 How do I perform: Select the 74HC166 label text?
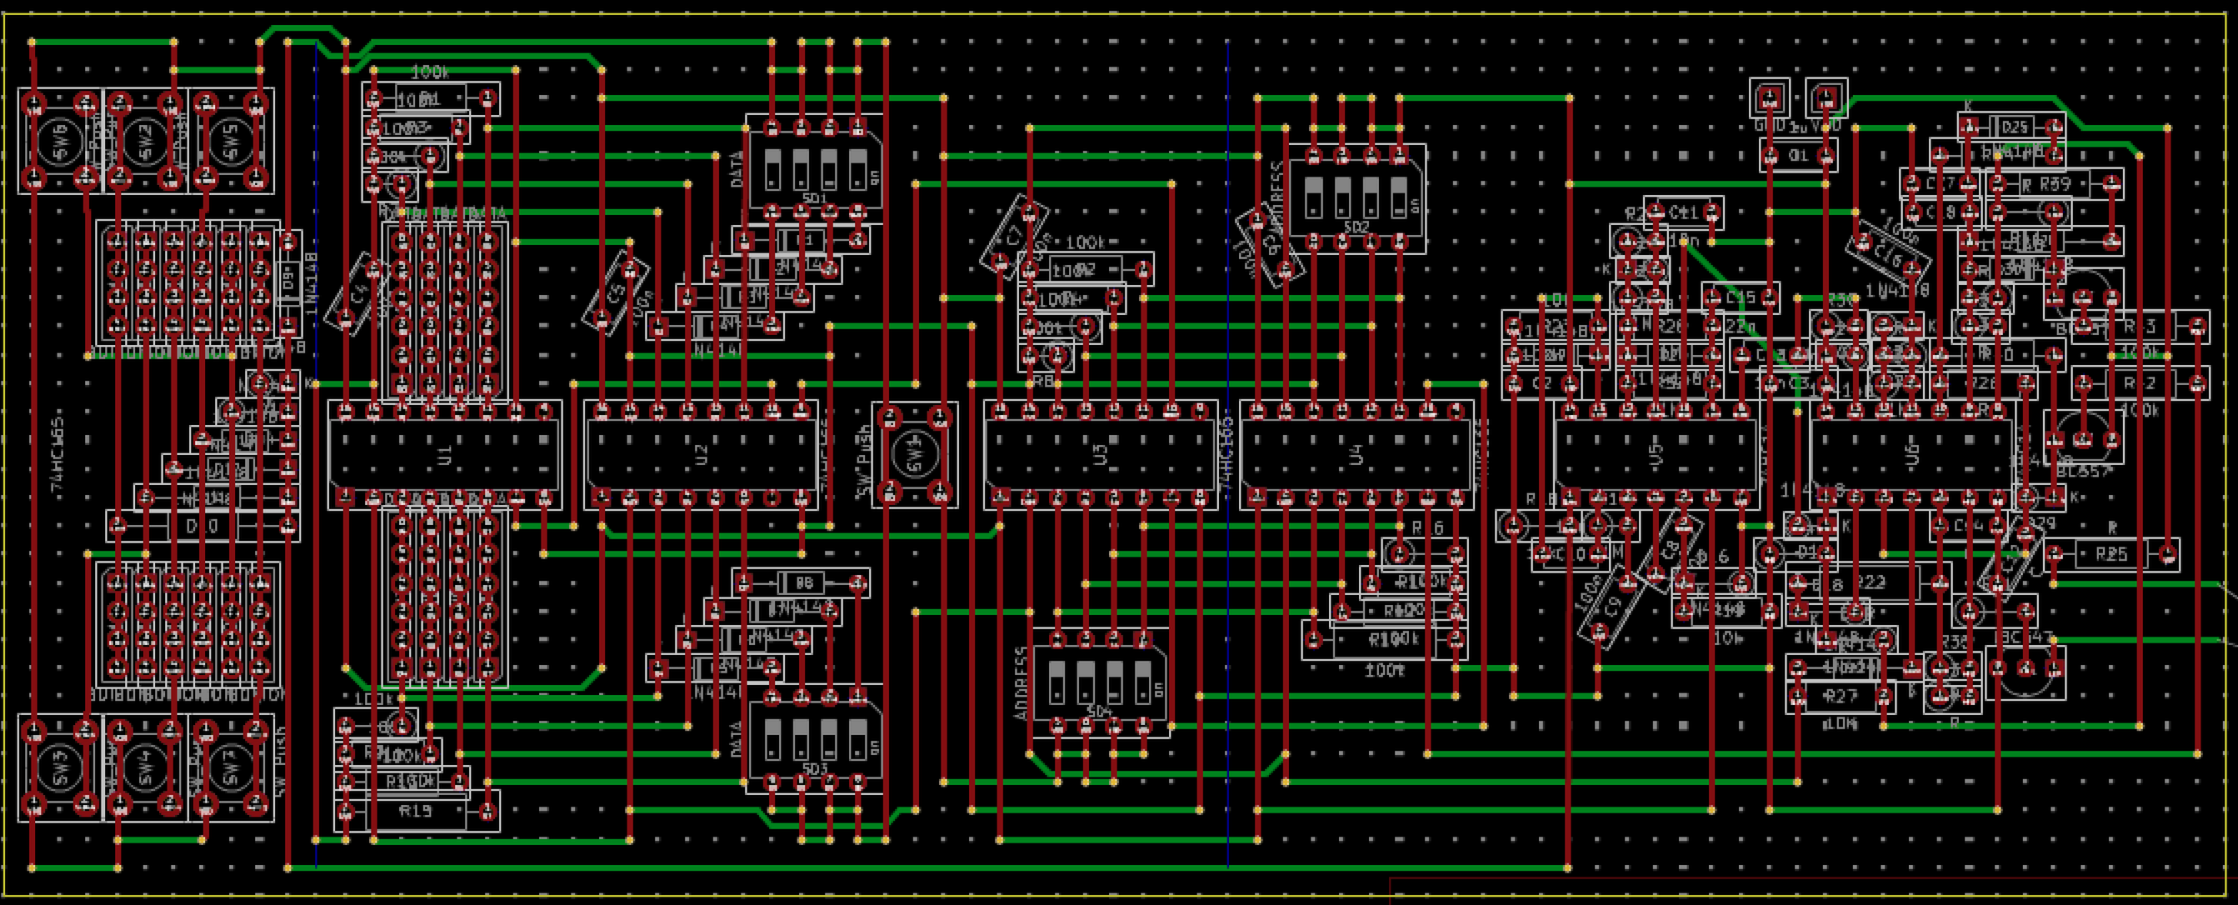[1227, 455]
